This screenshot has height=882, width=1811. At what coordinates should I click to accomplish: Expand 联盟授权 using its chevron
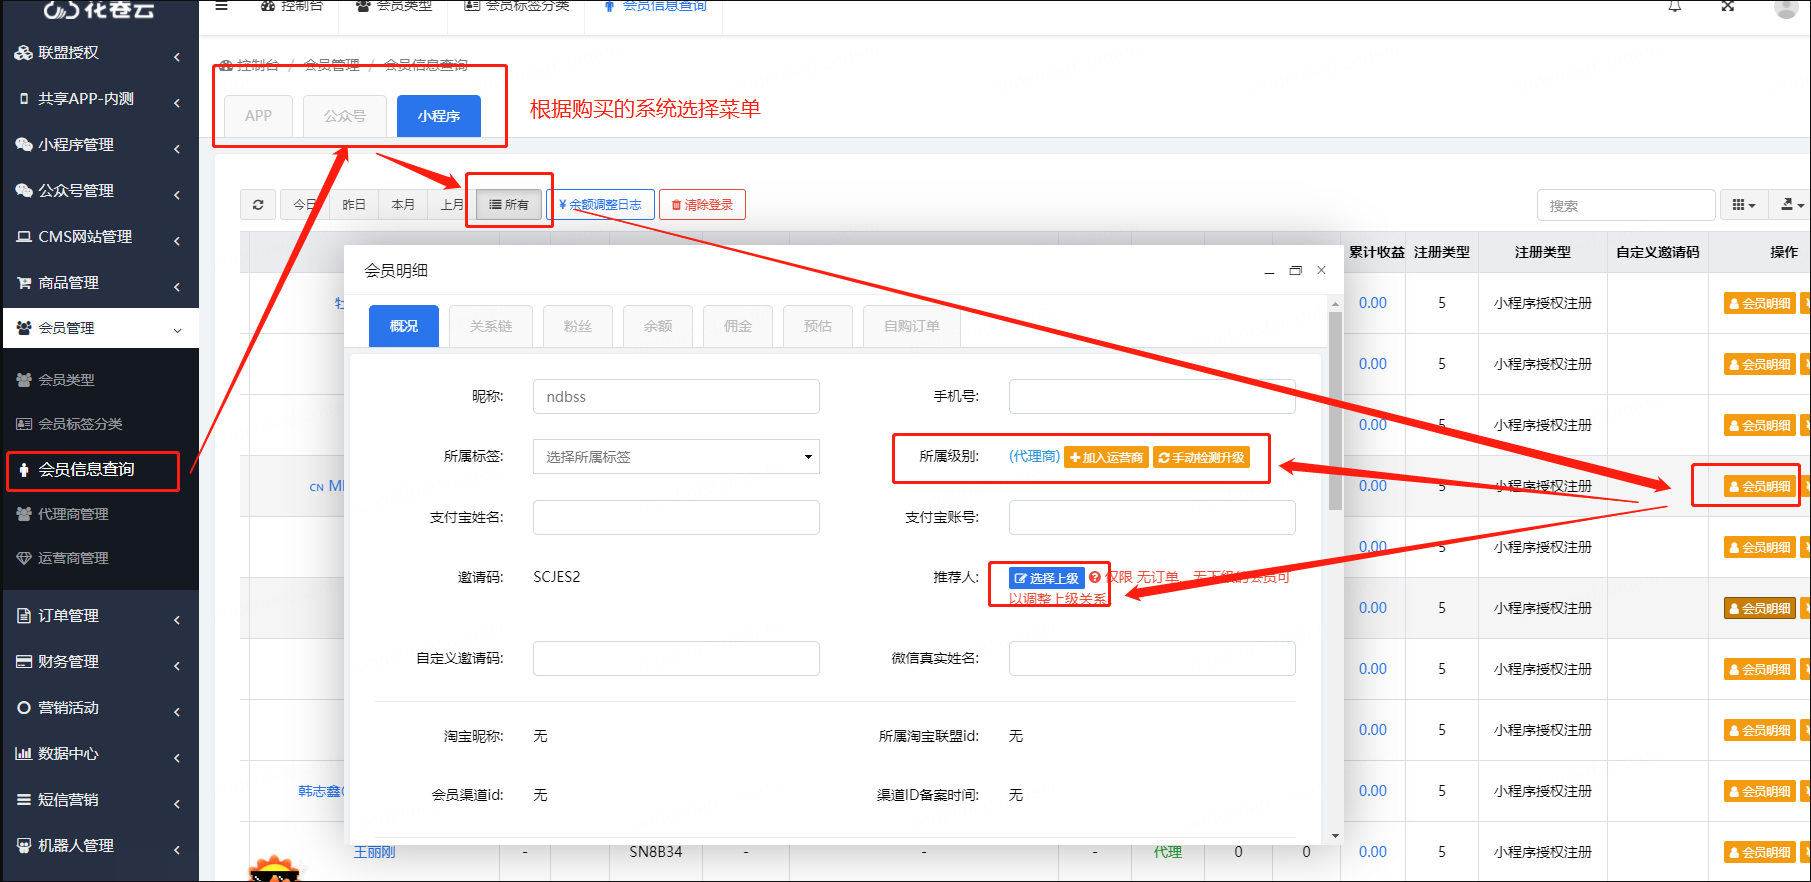pos(177,57)
